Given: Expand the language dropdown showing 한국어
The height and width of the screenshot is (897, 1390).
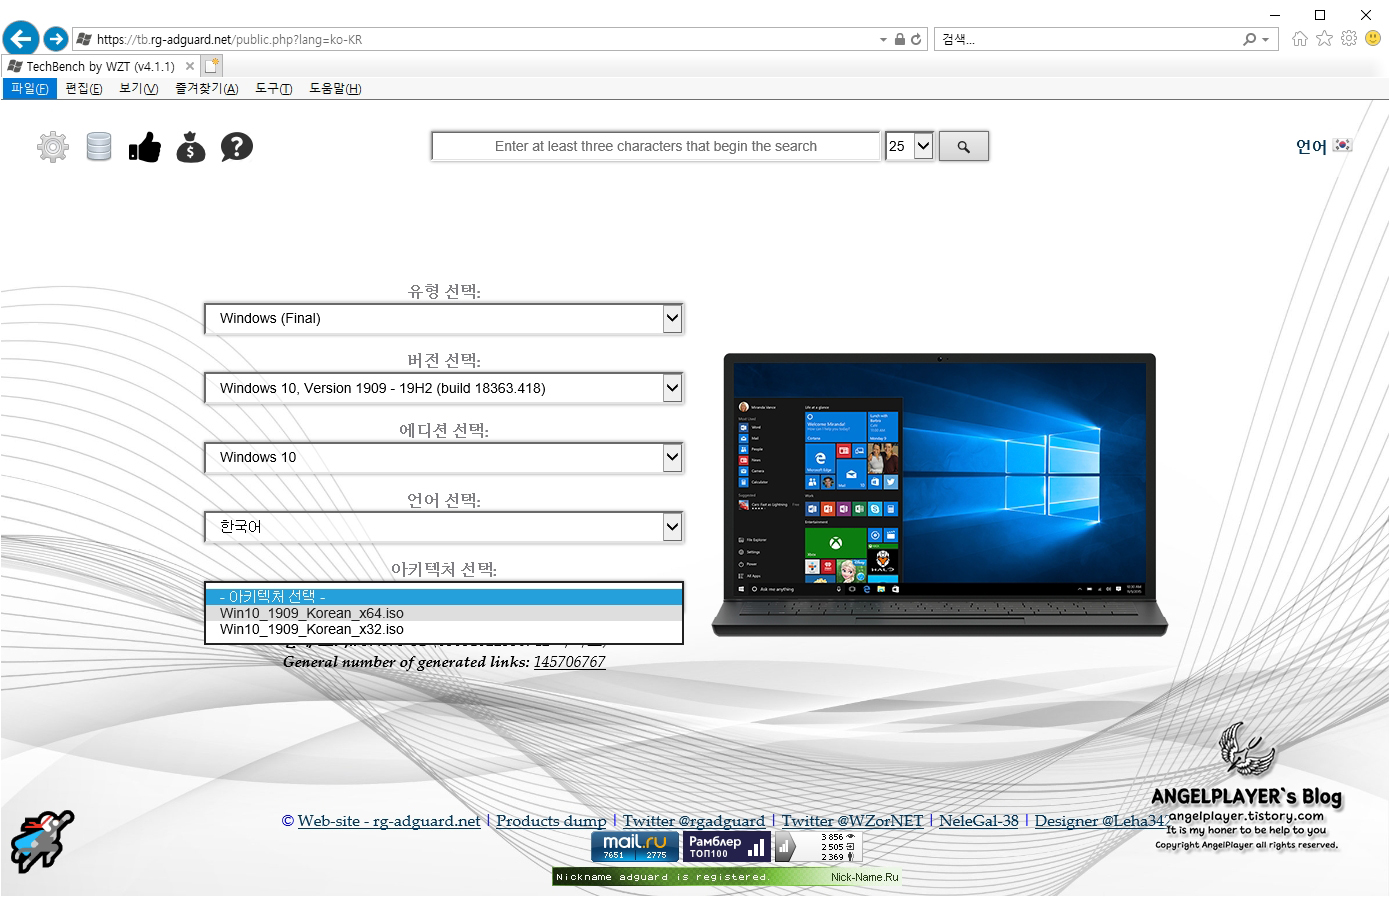Looking at the screenshot, I should pyautogui.click(x=672, y=526).
